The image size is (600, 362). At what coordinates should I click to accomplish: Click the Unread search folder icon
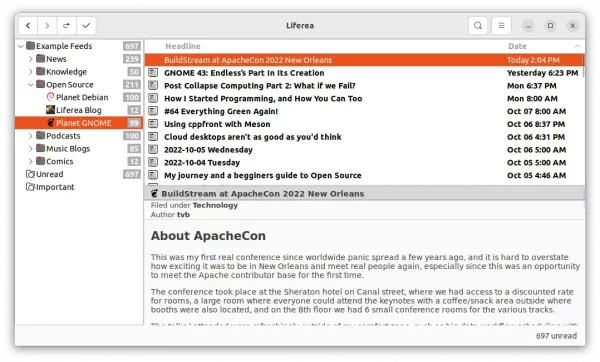30,174
